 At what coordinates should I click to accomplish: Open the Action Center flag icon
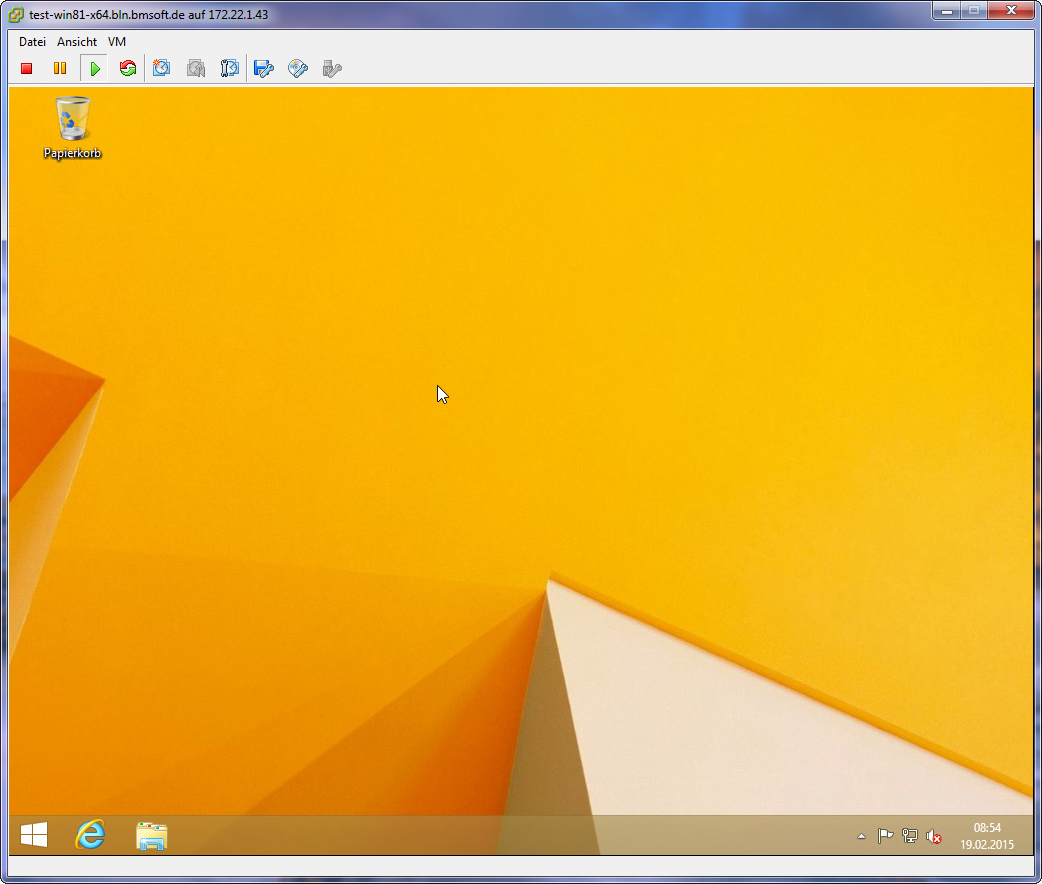pos(885,836)
